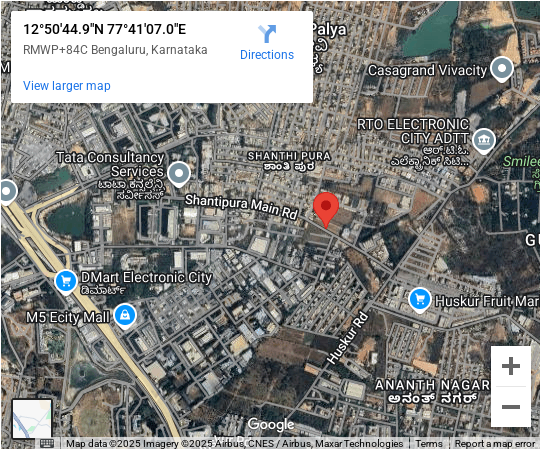
Task: Click the M5 Ecity Mall bag icon
Action: pos(125,316)
